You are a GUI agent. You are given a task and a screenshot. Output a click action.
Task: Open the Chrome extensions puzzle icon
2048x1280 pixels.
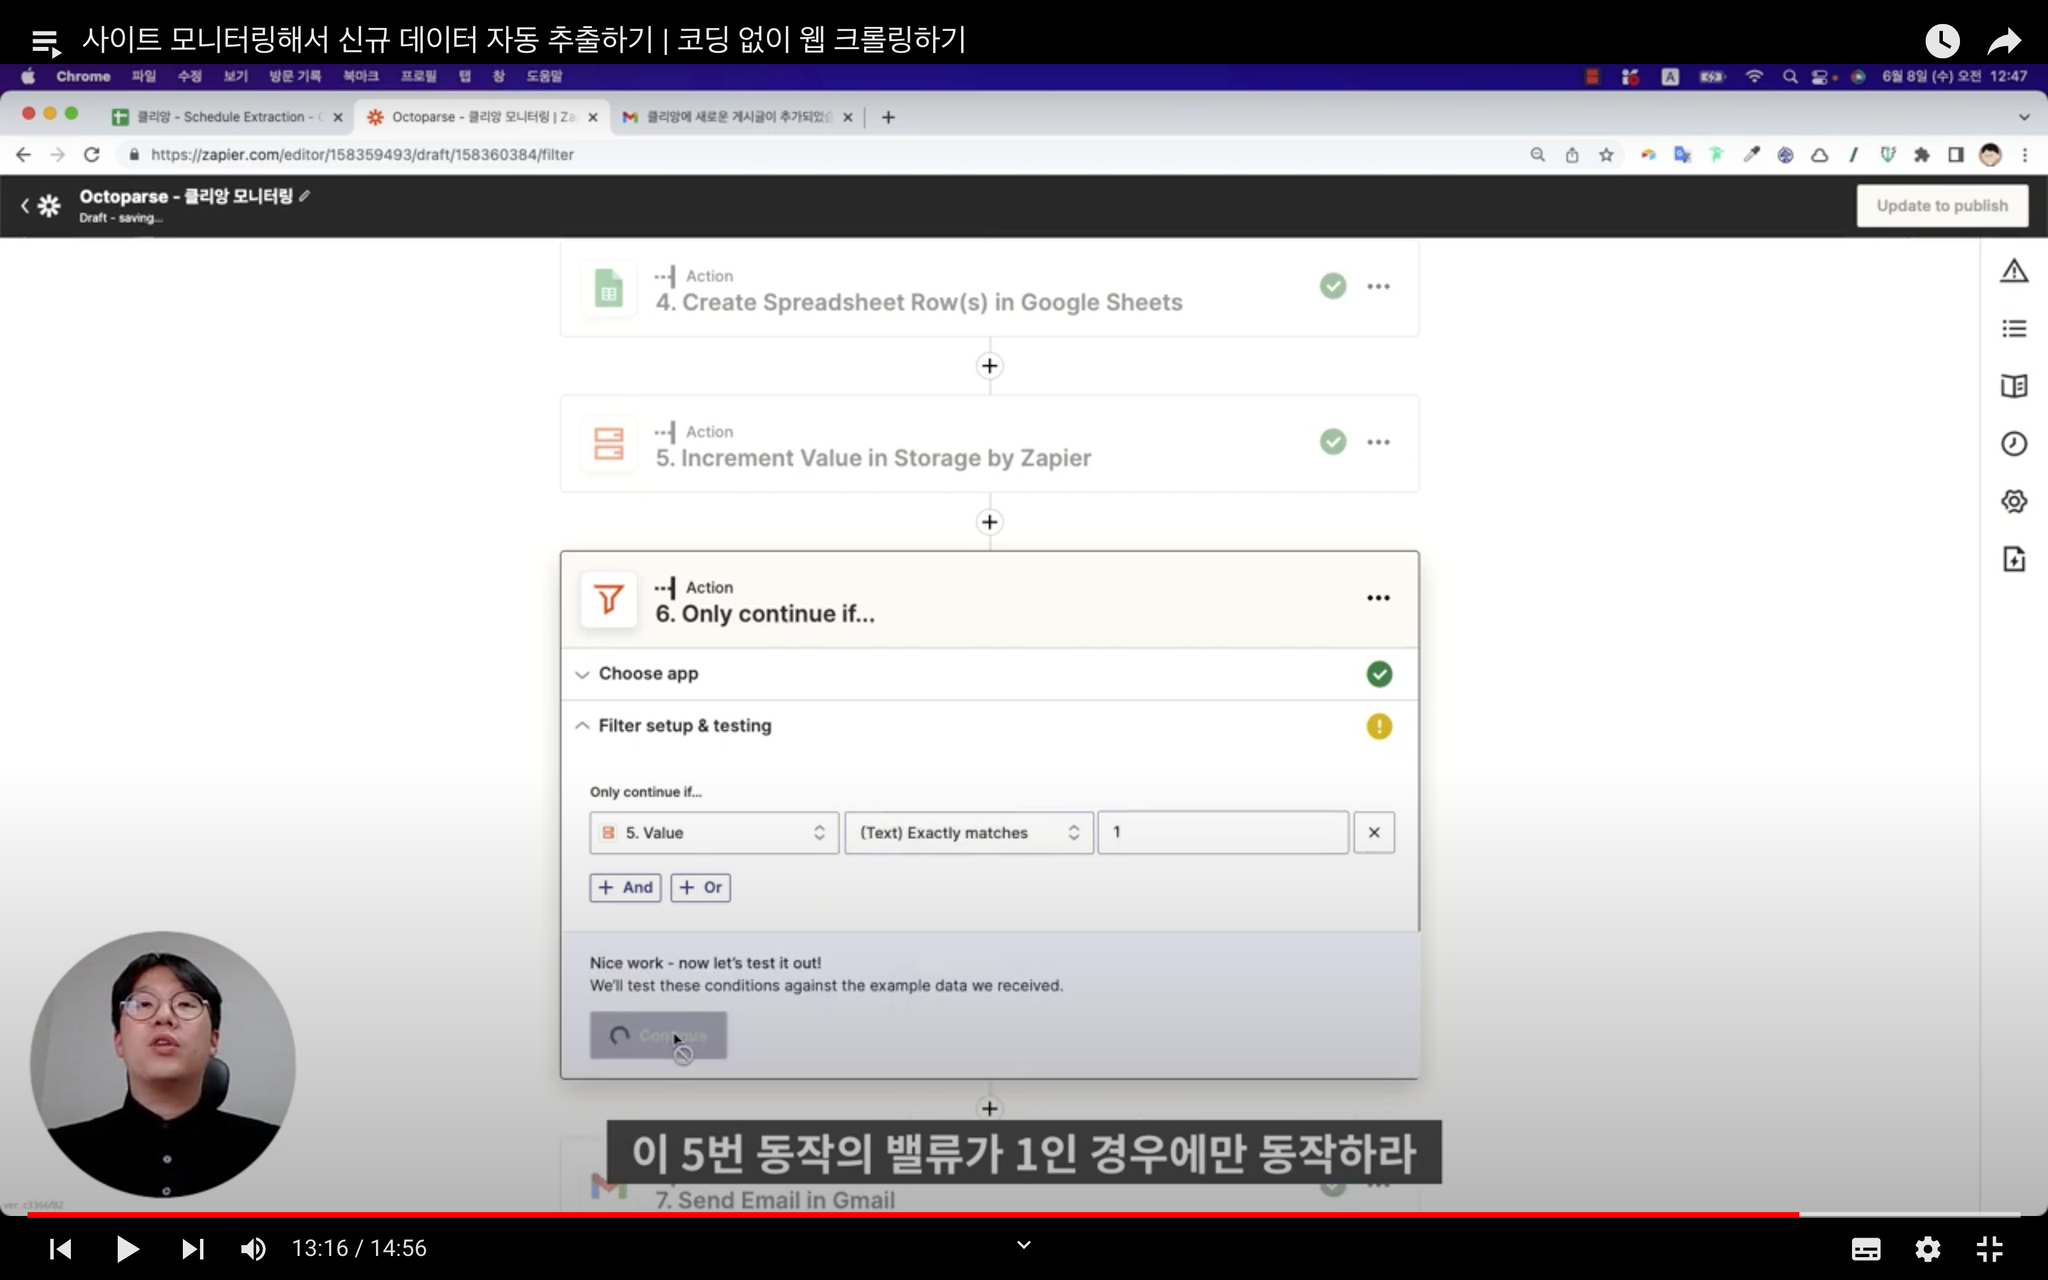[1921, 154]
